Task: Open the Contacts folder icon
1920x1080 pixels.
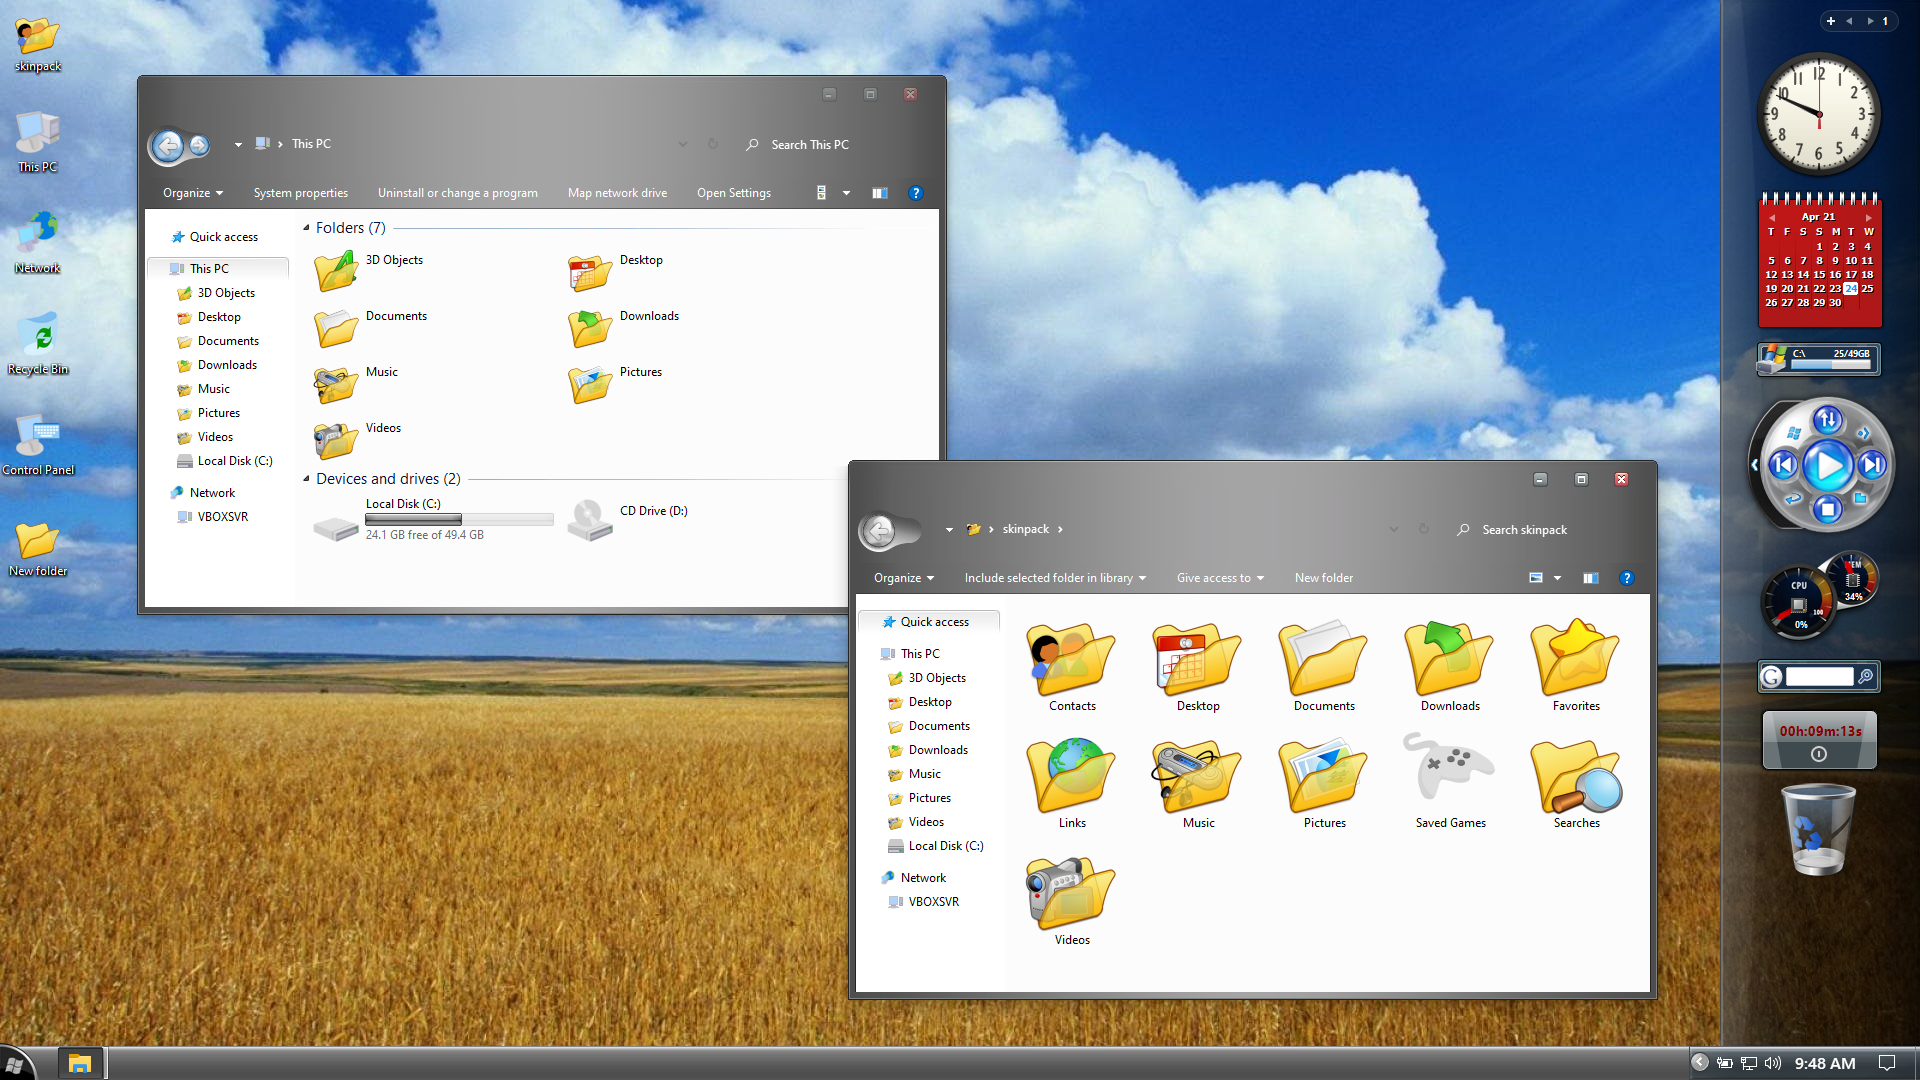Action: (x=1071, y=660)
